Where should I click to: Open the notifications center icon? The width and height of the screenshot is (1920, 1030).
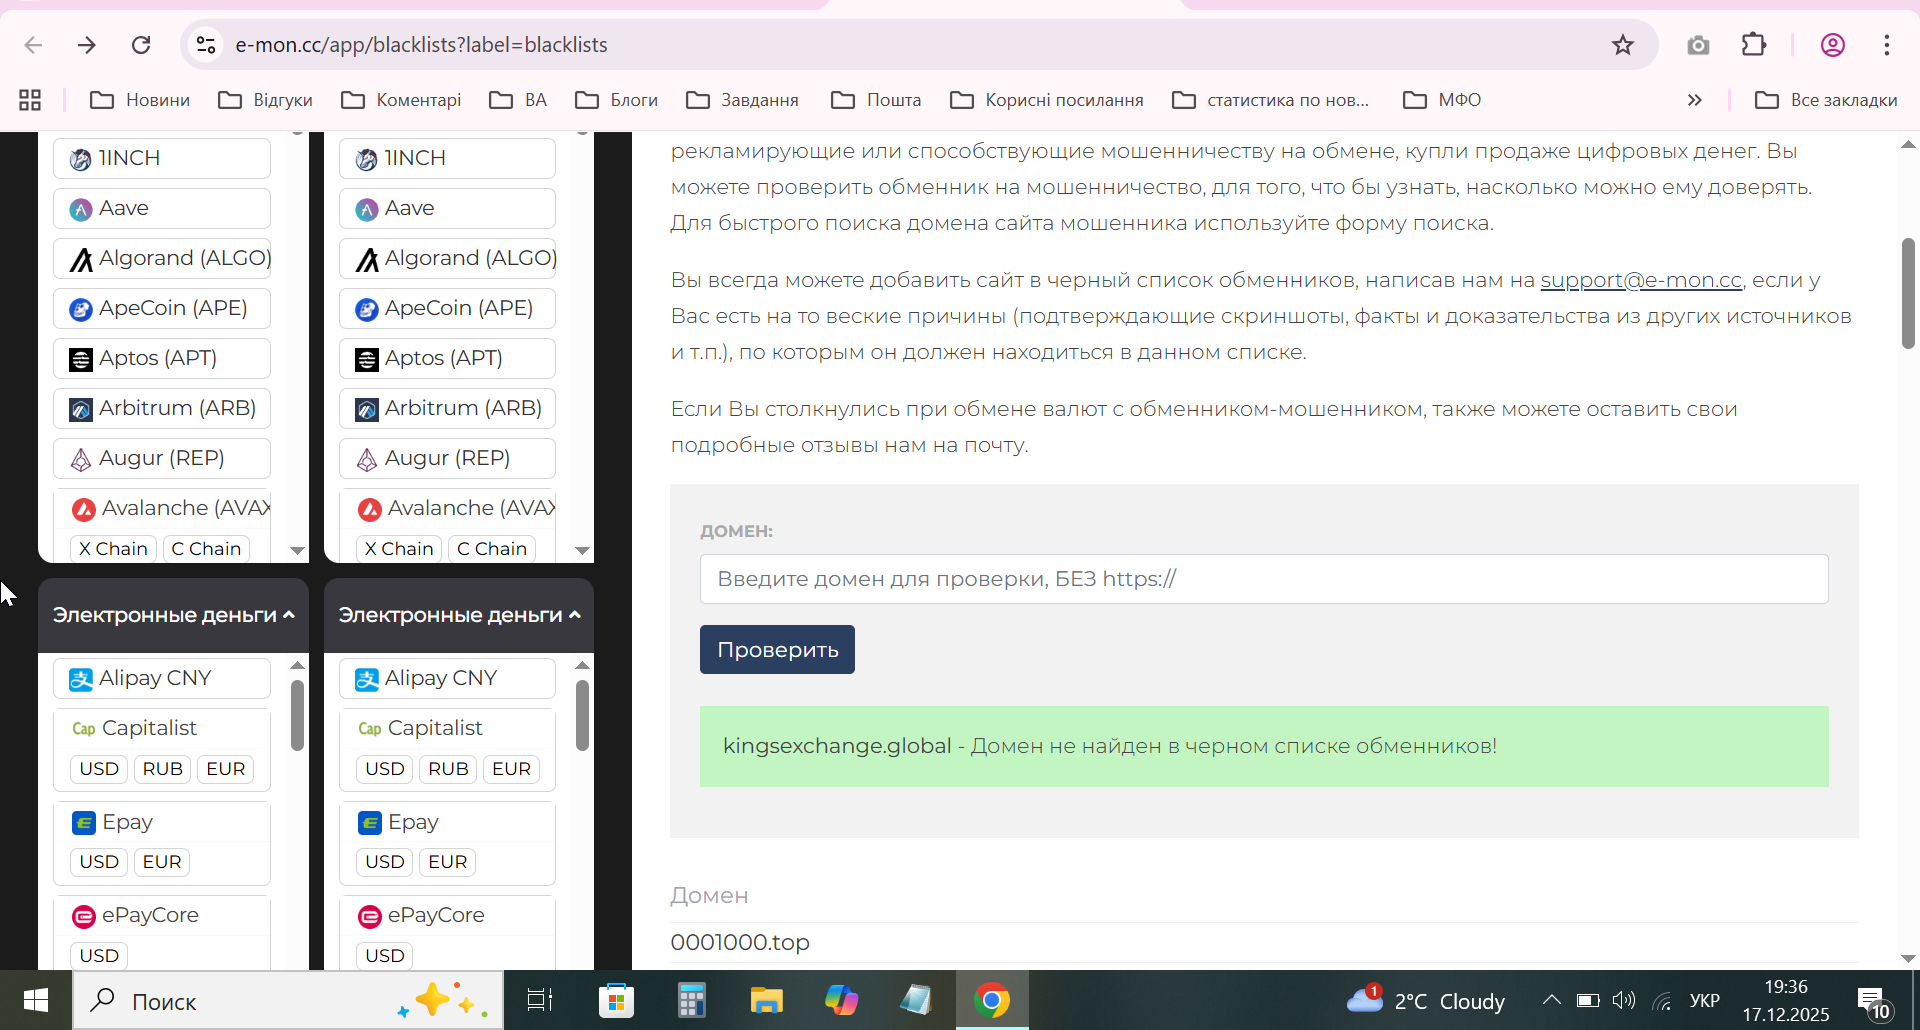(x=1874, y=1002)
